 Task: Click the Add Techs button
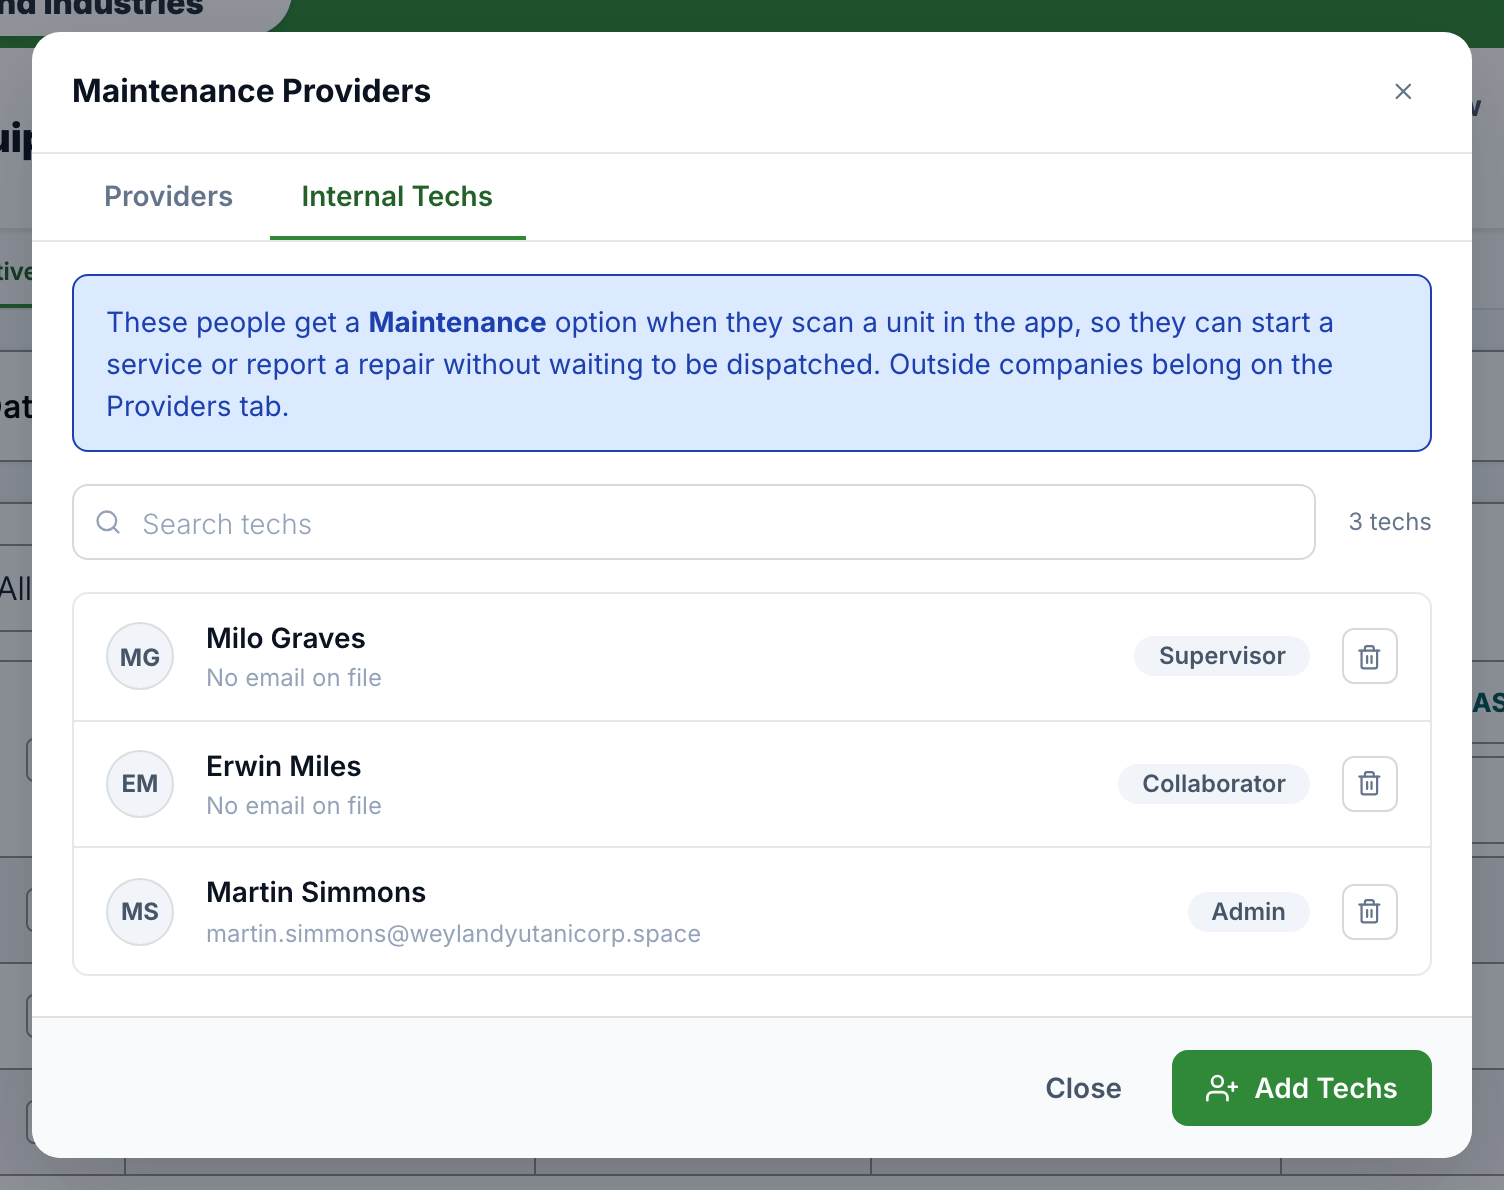[1301, 1088]
